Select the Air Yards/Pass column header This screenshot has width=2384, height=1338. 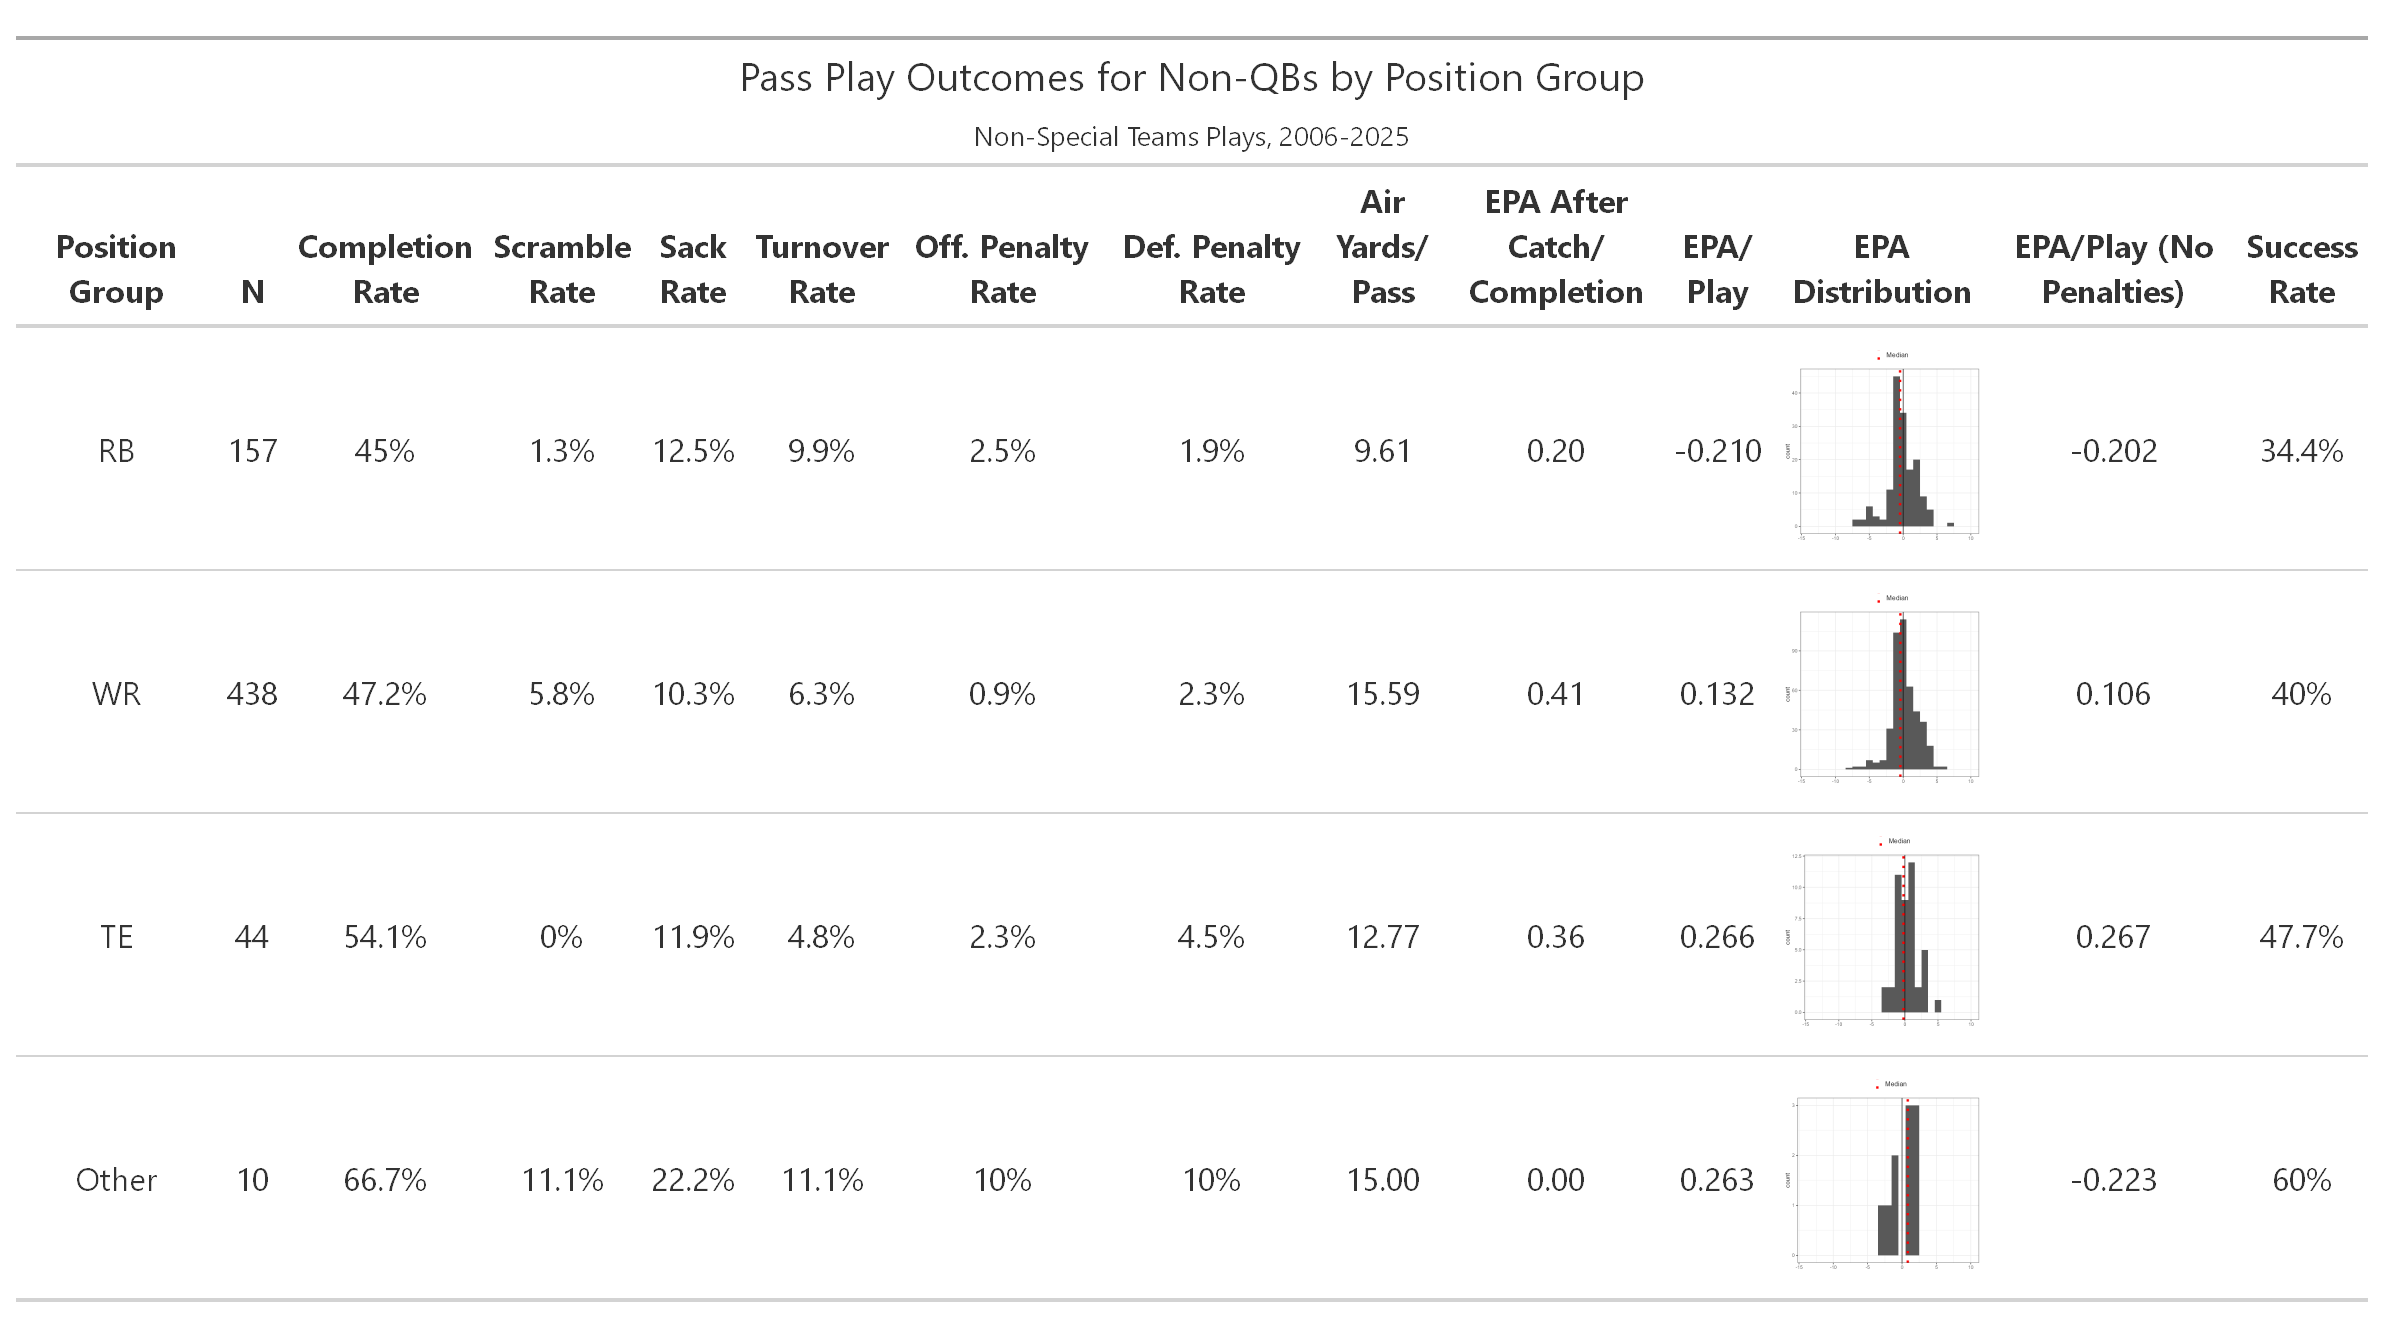point(1382,247)
